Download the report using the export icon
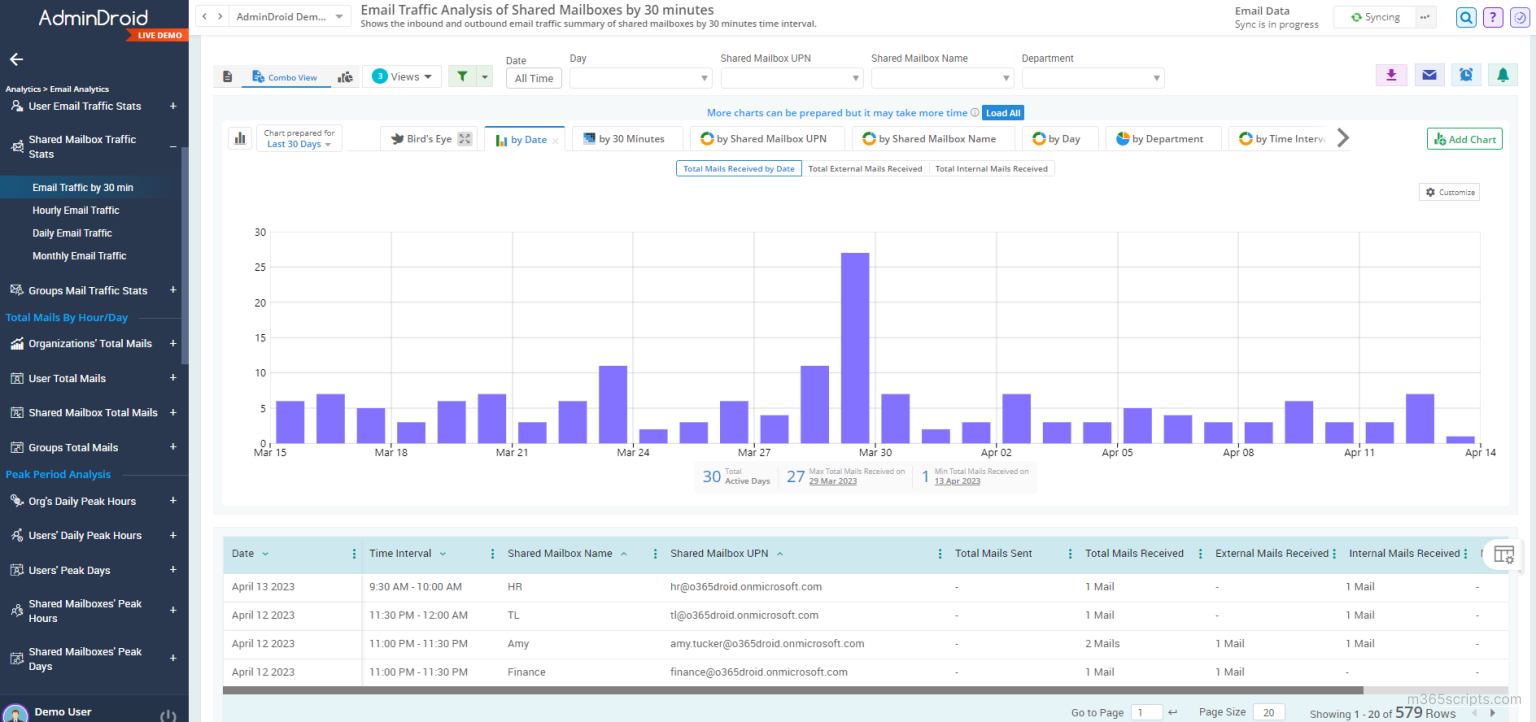1536x722 pixels. point(1391,74)
